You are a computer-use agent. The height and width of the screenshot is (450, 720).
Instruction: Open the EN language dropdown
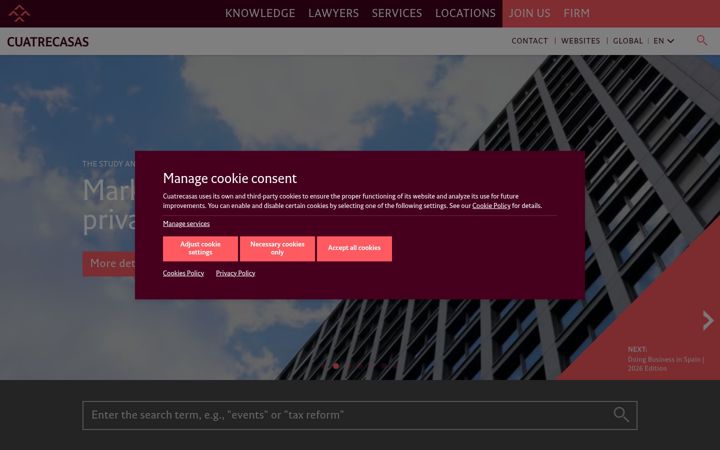point(664,41)
